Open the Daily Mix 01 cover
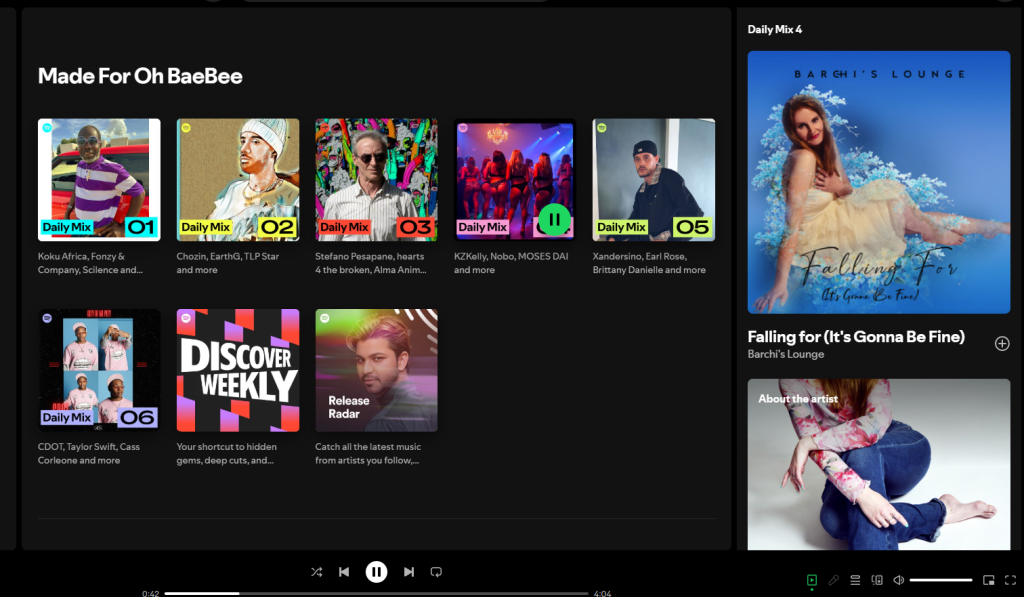This screenshot has width=1024, height=597. (99, 180)
